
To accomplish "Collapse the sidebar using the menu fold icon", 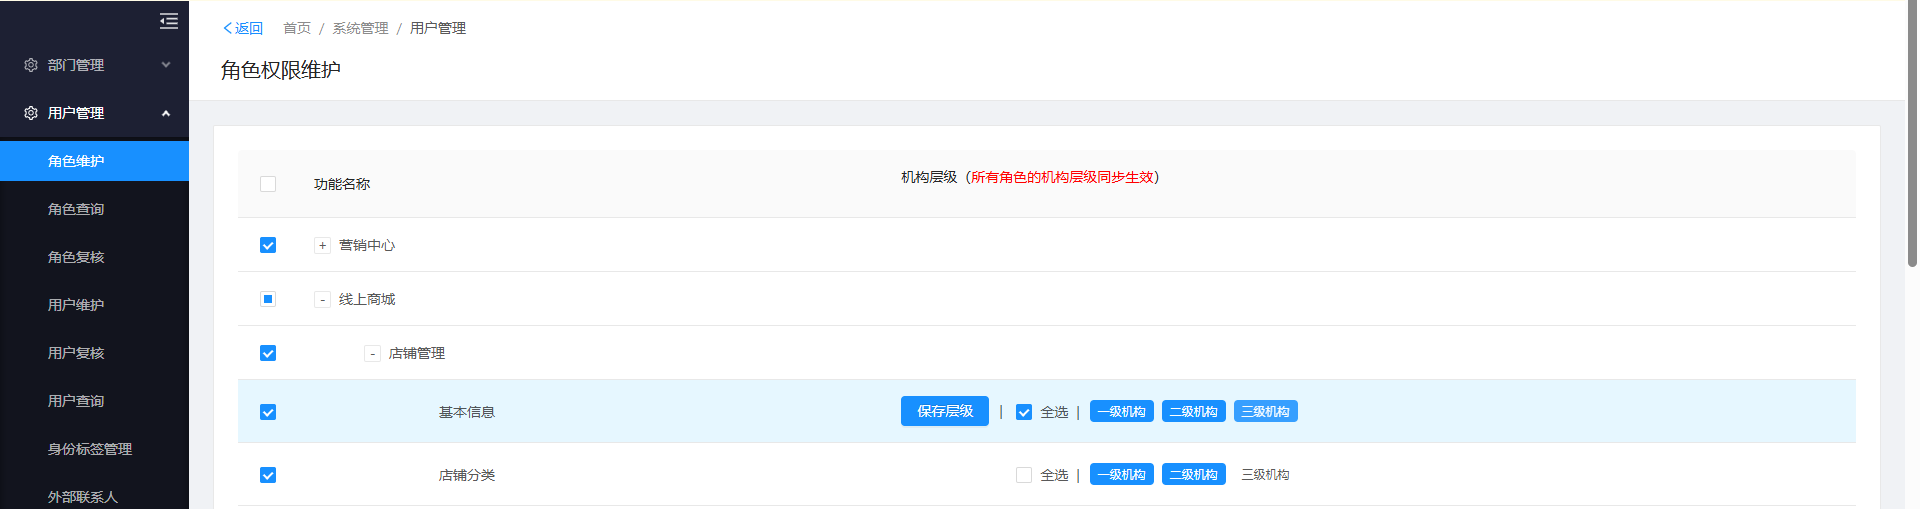I will tap(169, 21).
